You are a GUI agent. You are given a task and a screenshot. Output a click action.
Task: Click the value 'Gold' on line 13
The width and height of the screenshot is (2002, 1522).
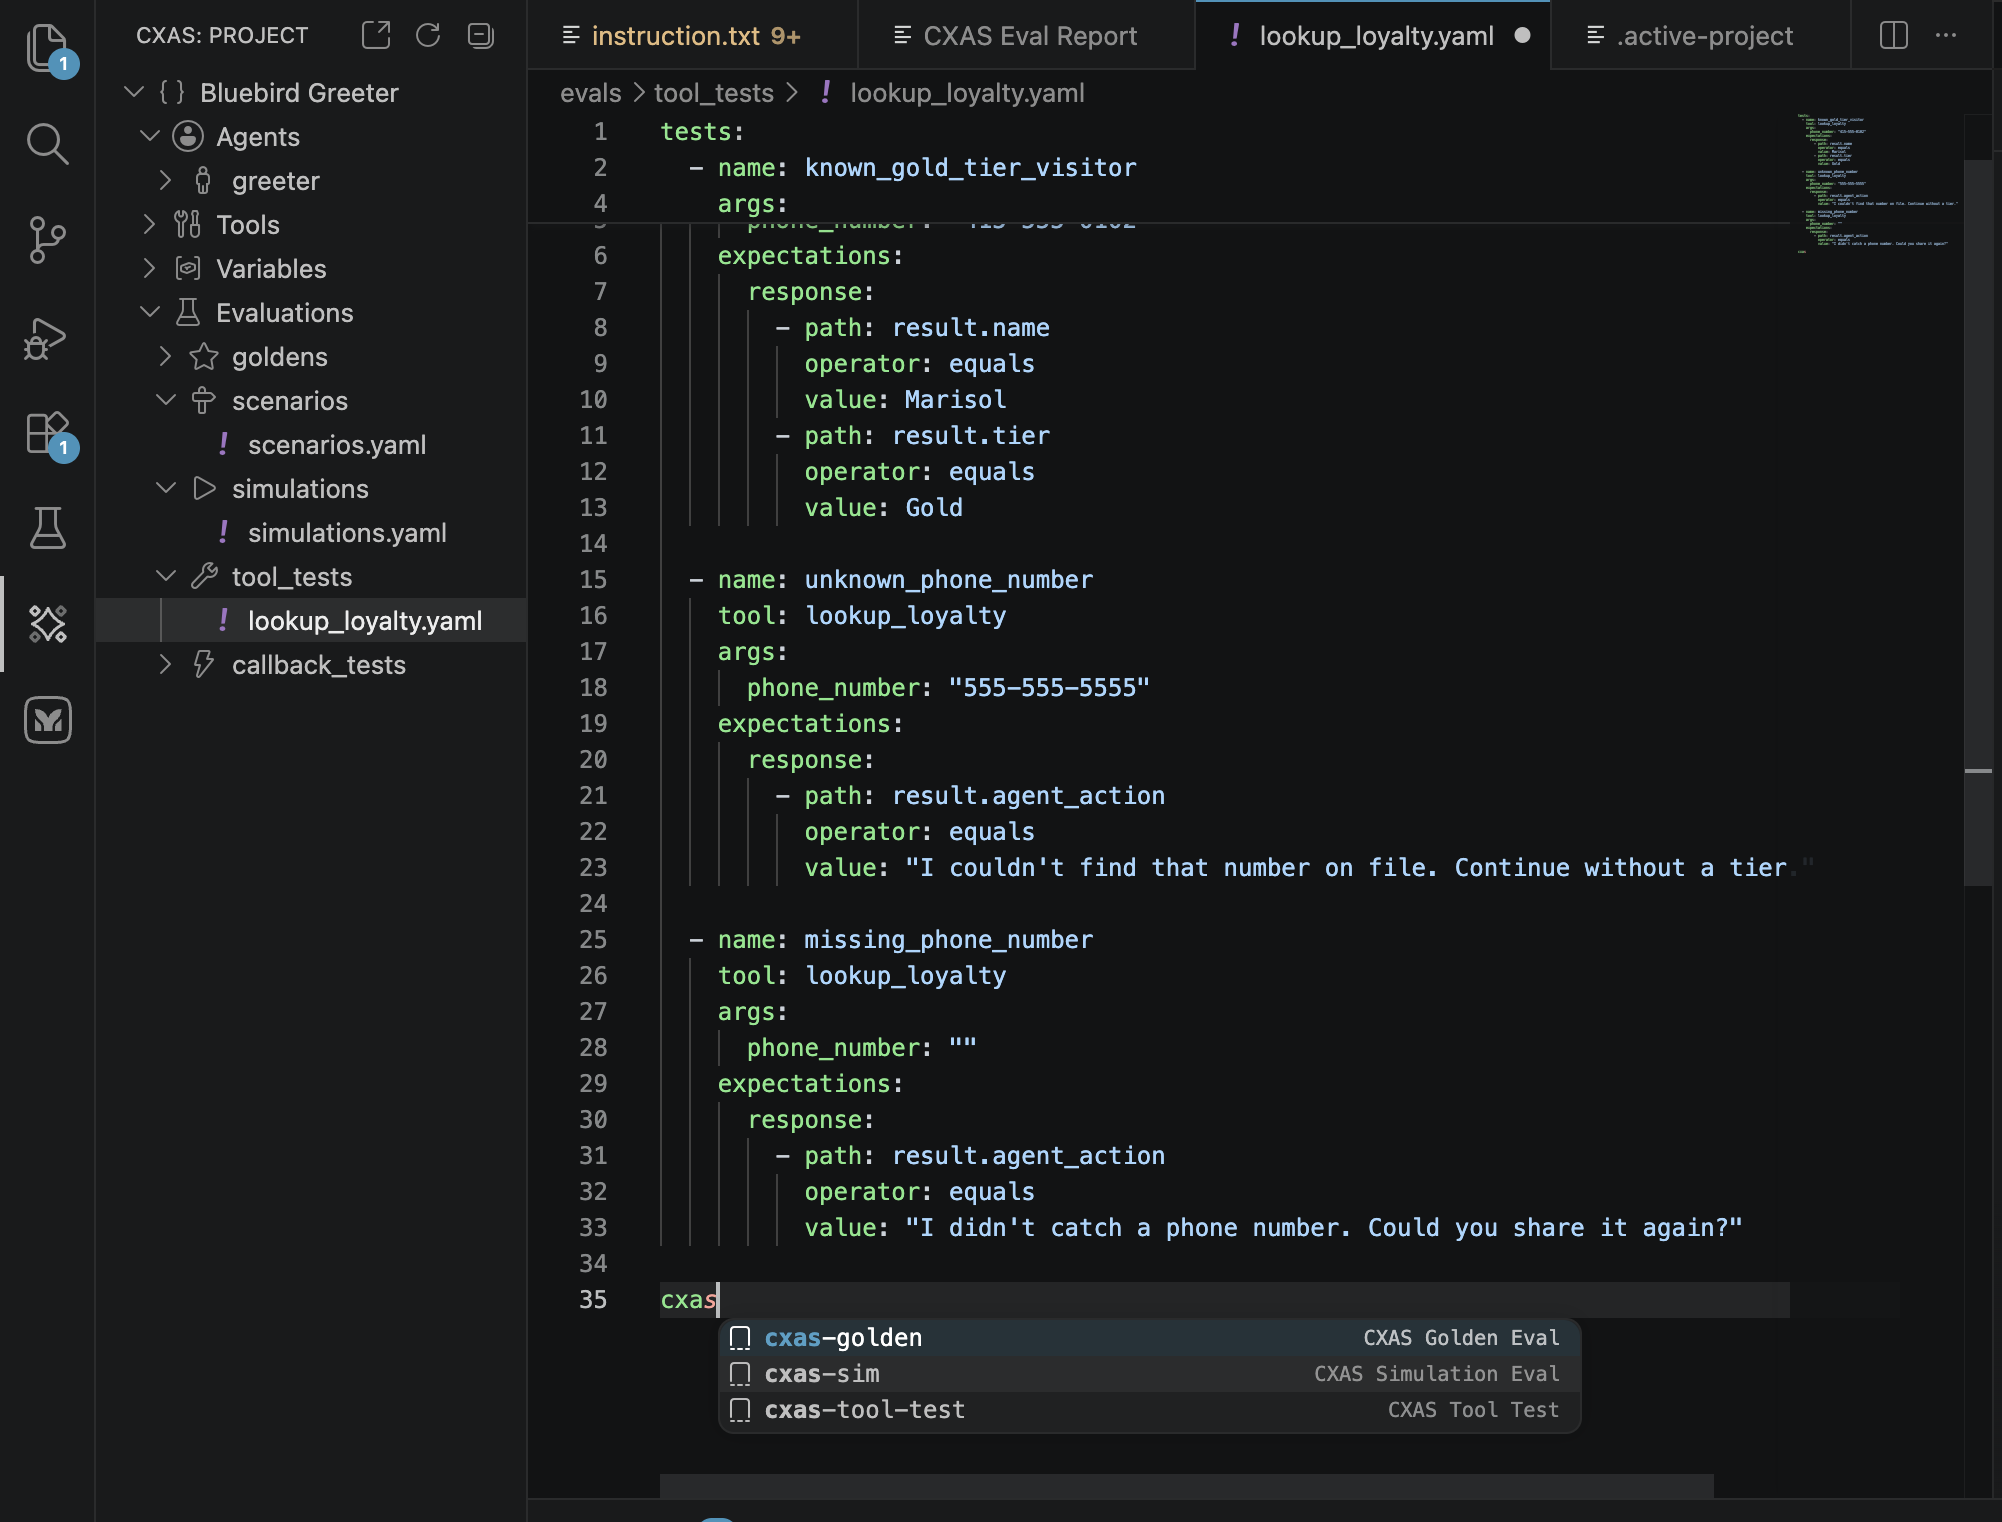pyautogui.click(x=934, y=508)
